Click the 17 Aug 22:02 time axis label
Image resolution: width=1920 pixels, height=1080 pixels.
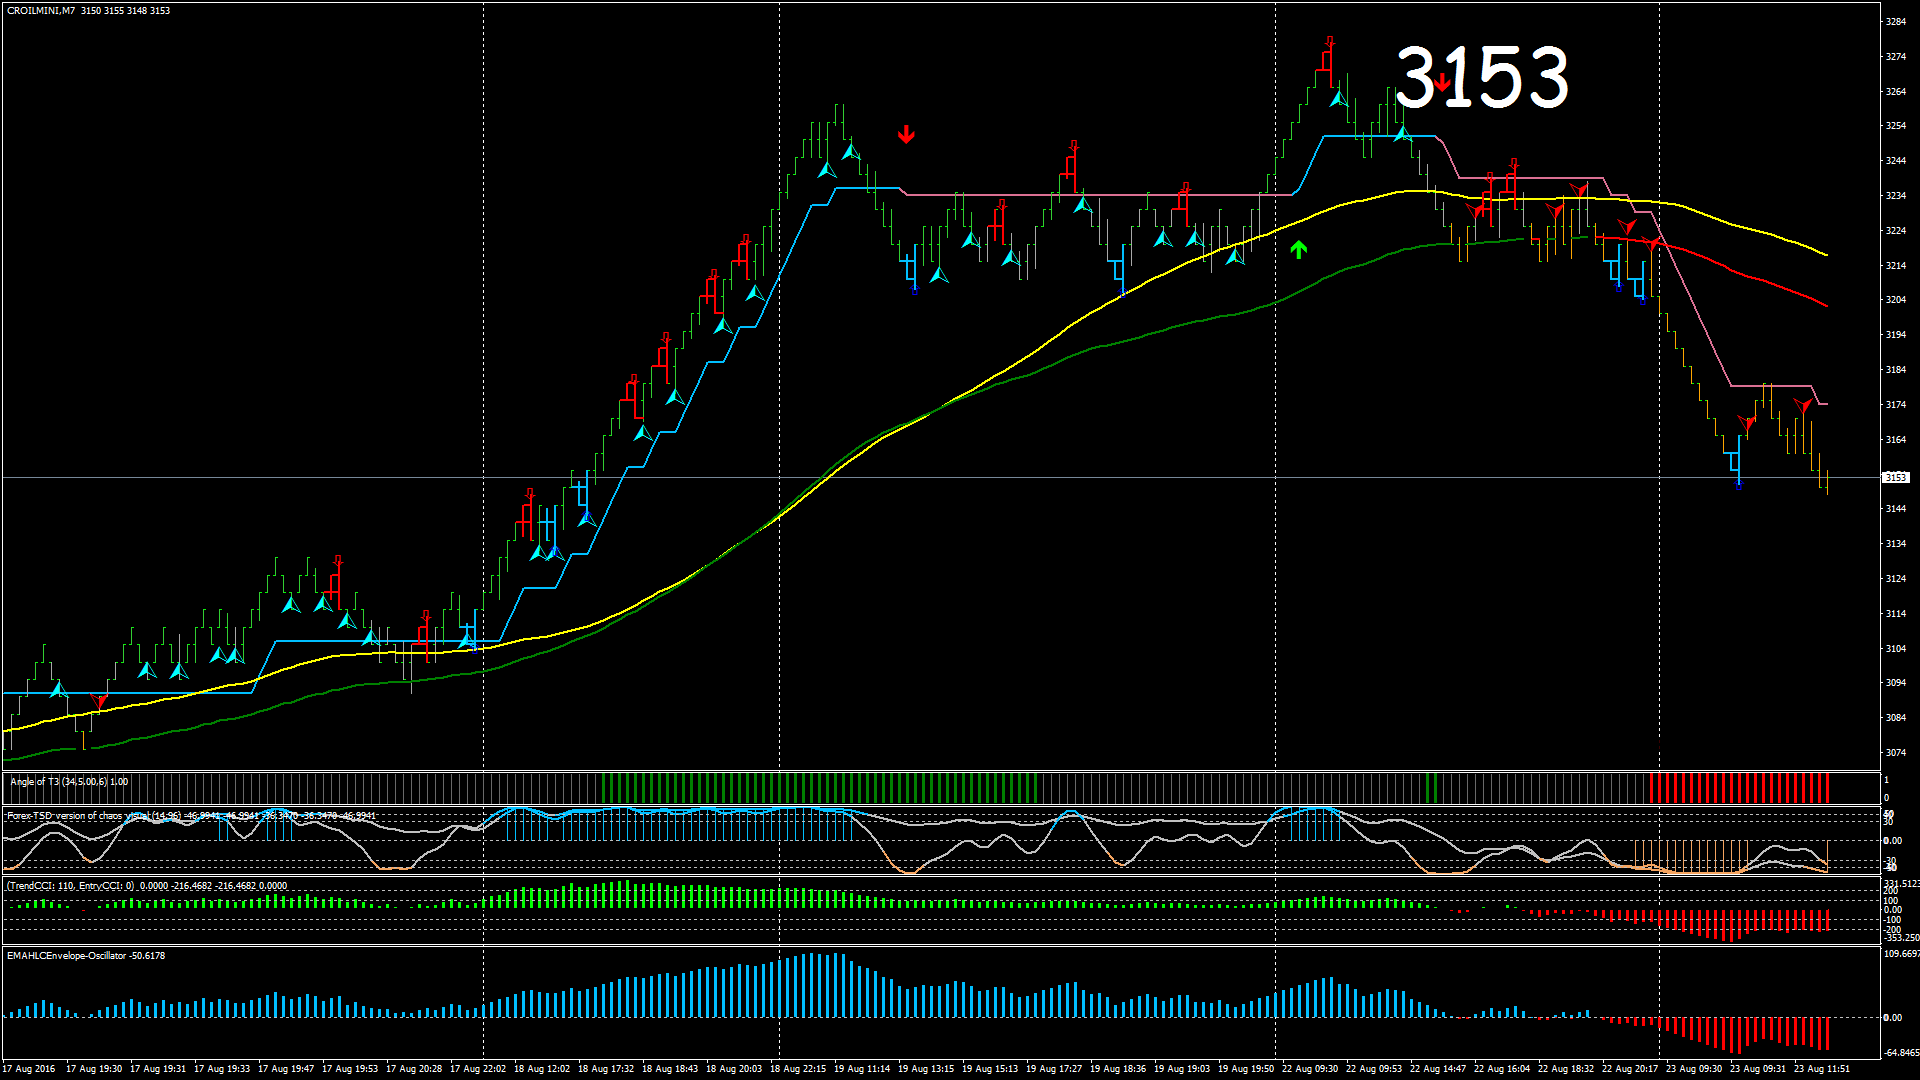478,1069
